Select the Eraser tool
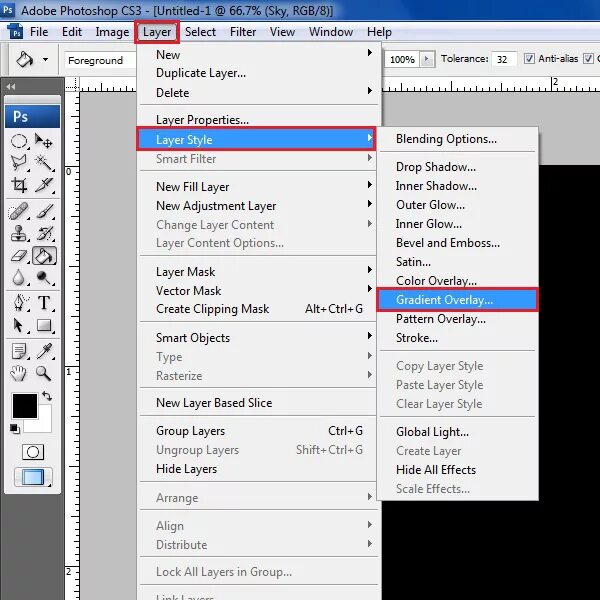The height and width of the screenshot is (600, 600). pos(19,256)
